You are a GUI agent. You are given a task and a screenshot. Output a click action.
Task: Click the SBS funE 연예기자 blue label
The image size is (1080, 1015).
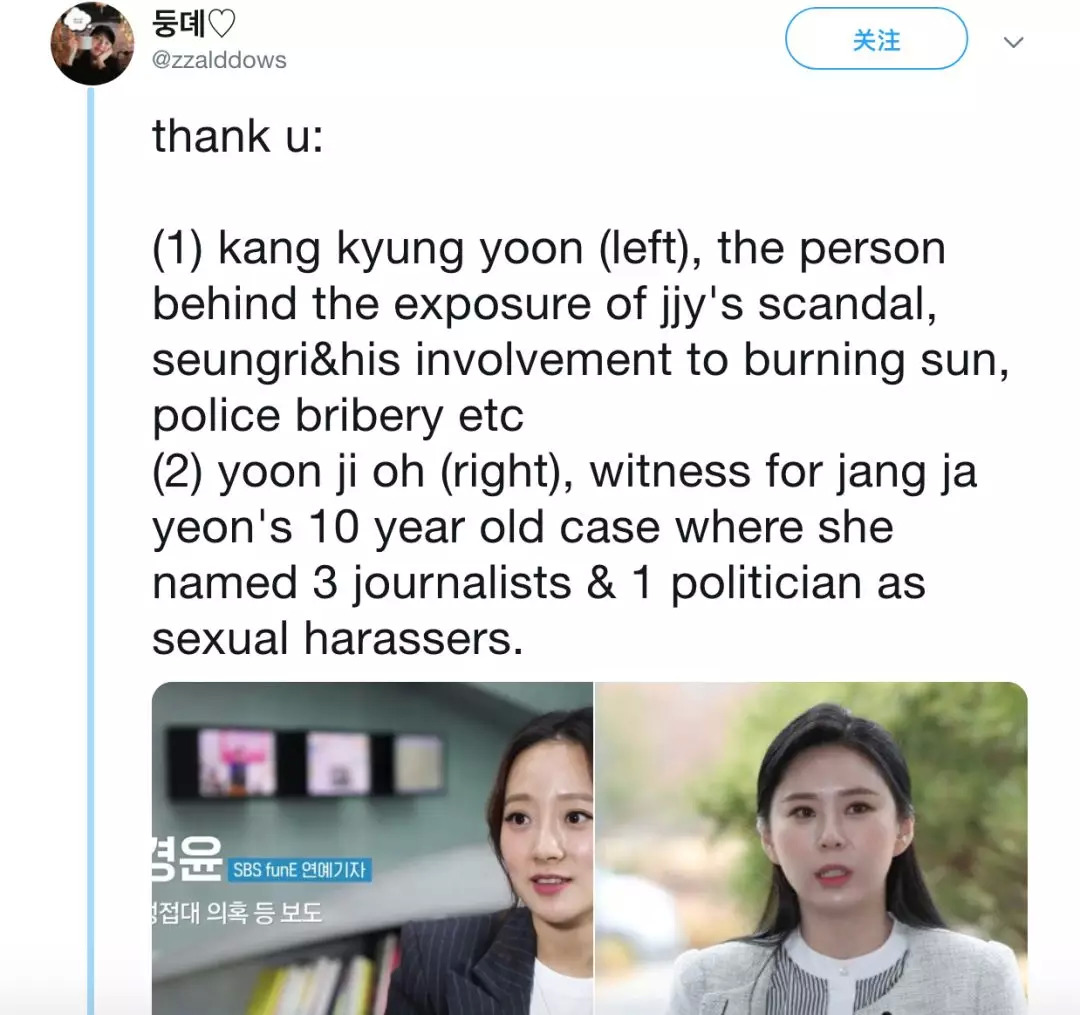point(299,870)
